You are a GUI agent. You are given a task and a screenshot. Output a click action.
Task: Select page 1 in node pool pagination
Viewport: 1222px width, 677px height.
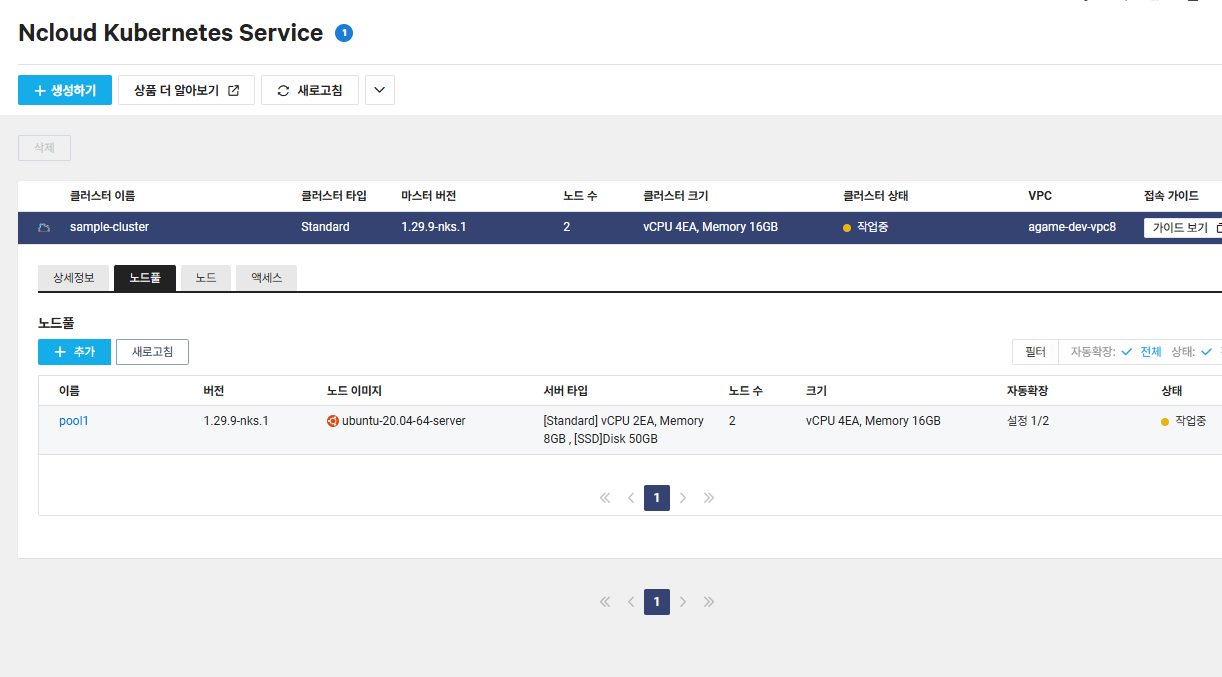click(x=657, y=498)
